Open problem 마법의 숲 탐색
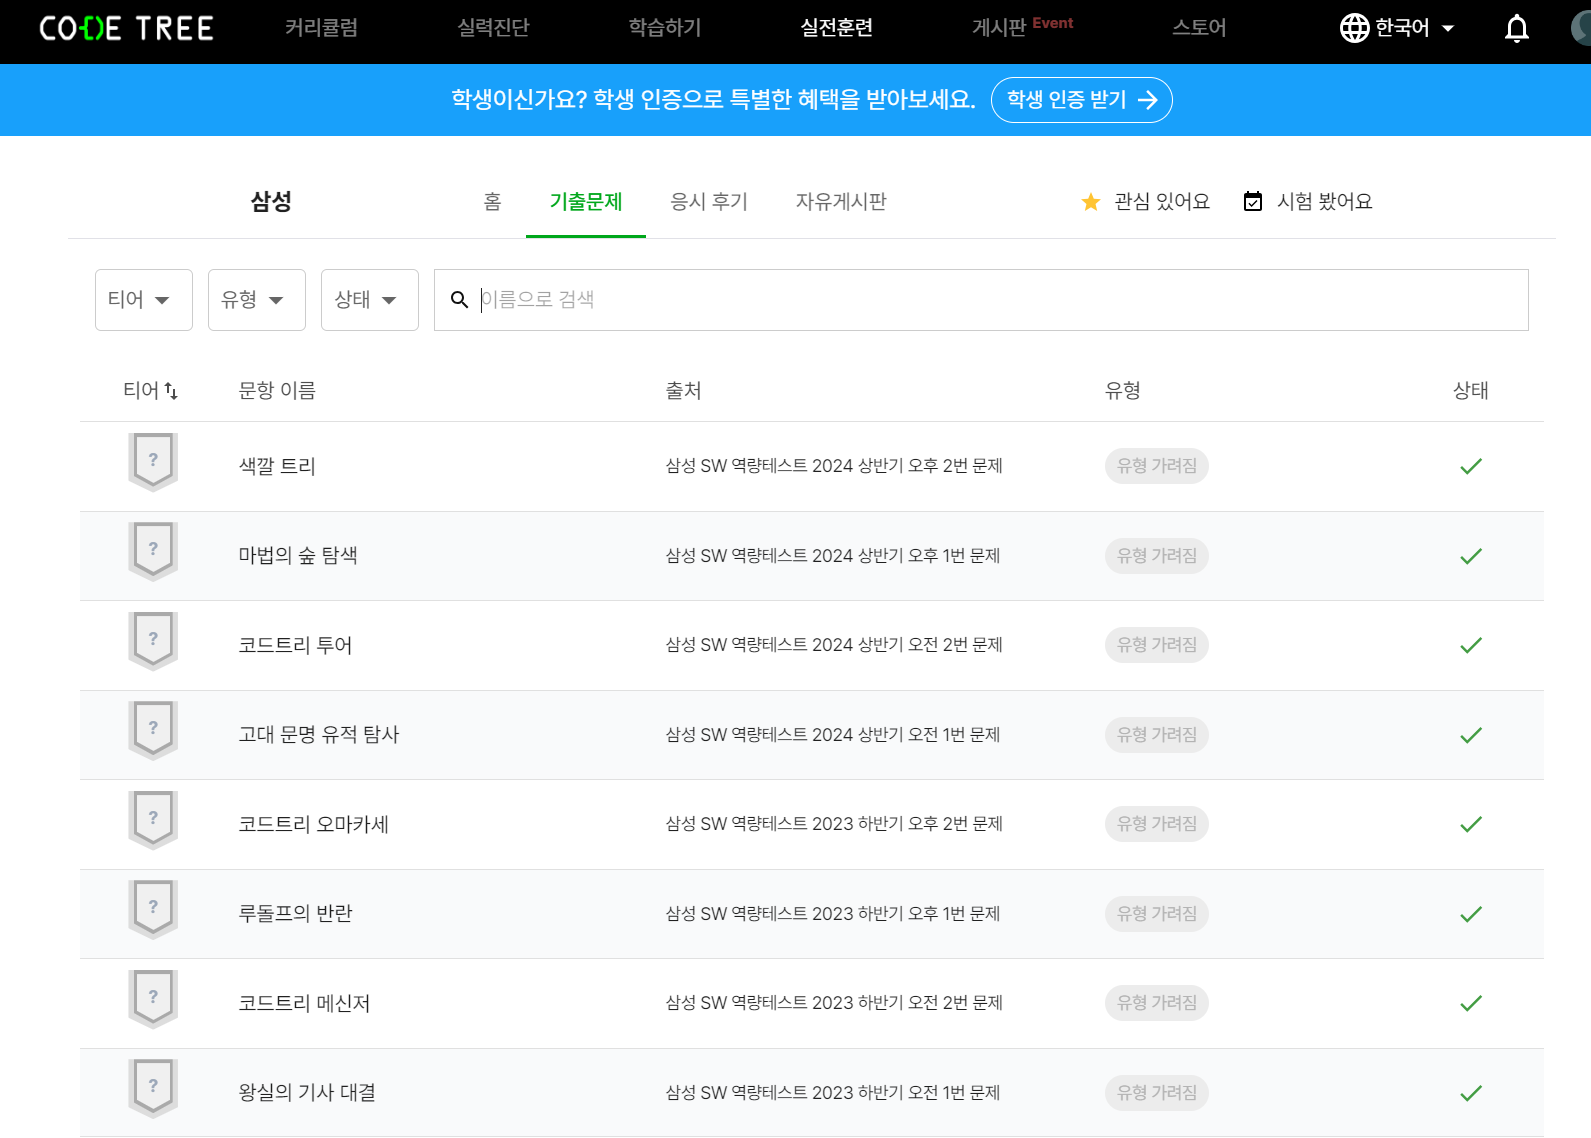Image resolution: width=1591 pixels, height=1138 pixels. point(298,555)
